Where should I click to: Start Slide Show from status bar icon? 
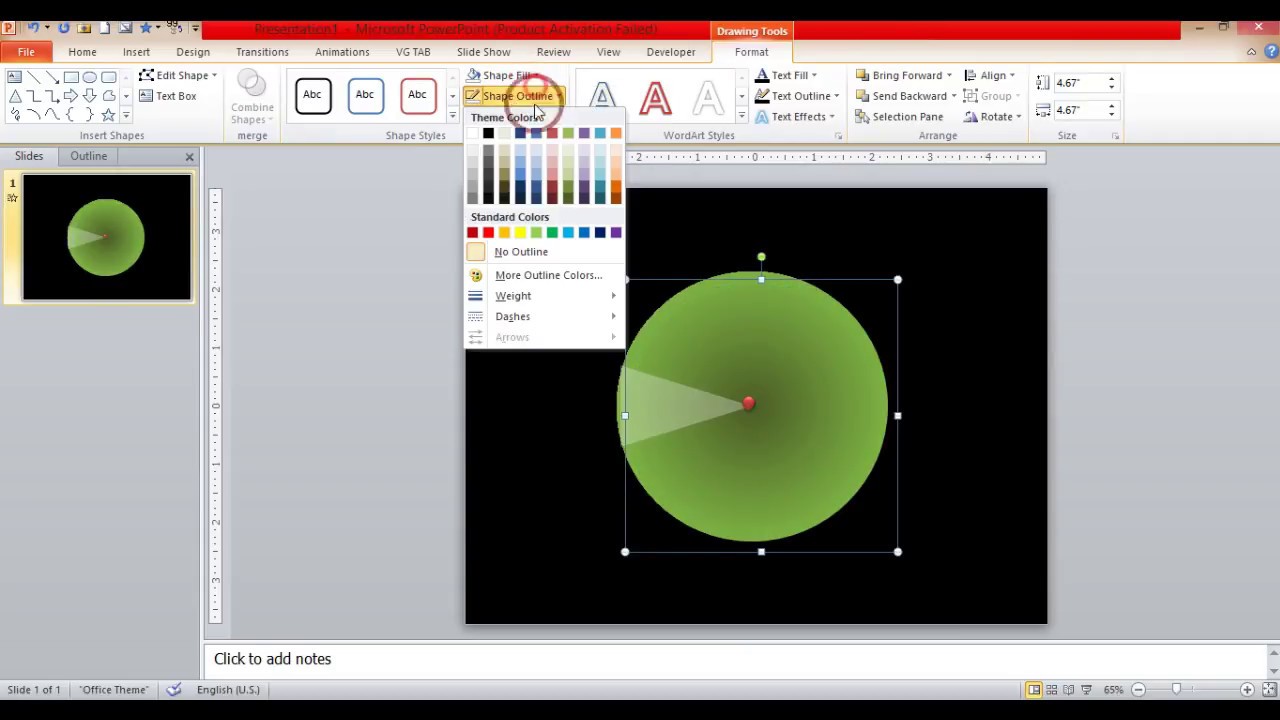pyautogui.click(x=1087, y=690)
